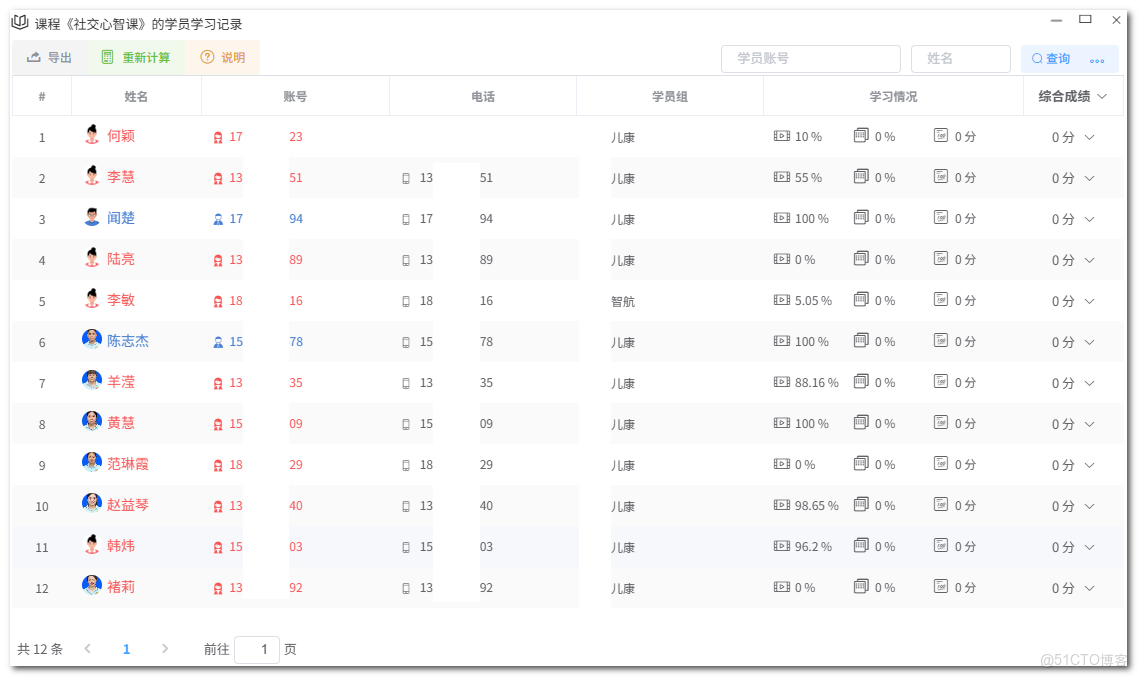
Task: Go to the next page arrow
Action: pos(165,649)
